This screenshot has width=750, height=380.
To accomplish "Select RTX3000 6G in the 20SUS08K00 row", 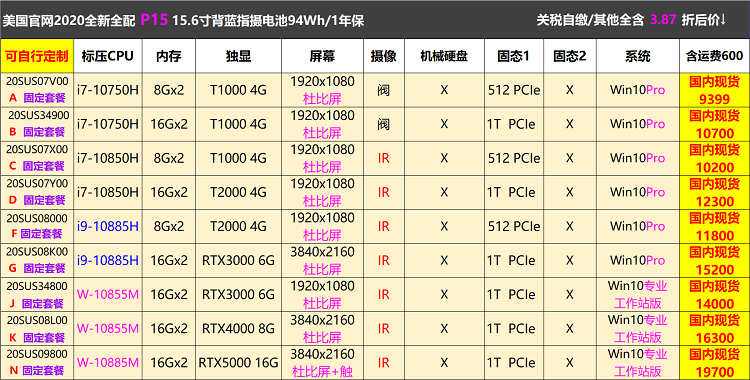I will pos(238,260).
